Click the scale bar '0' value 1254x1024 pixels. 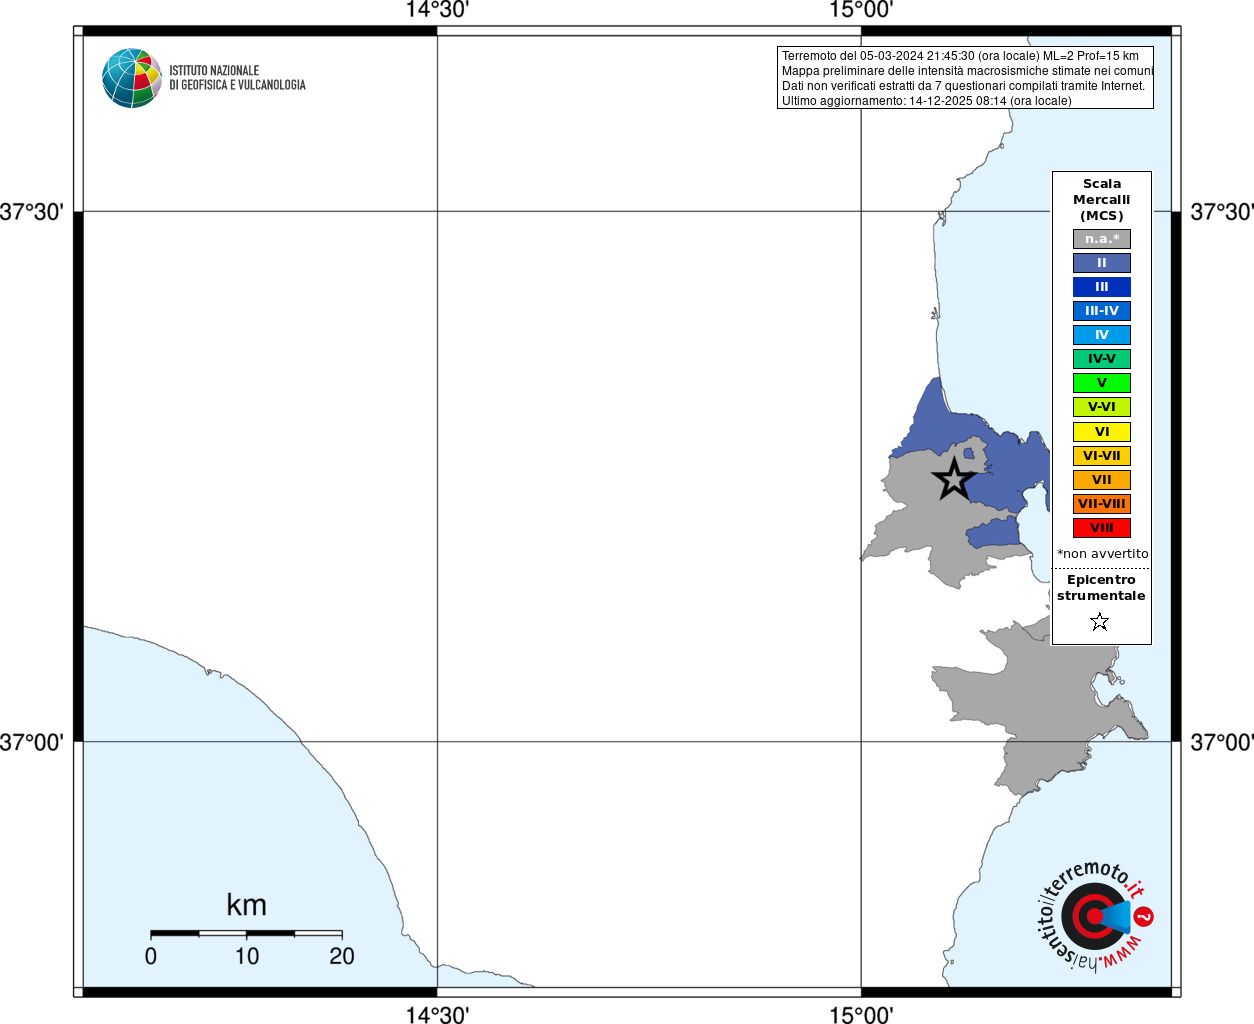pyautogui.click(x=151, y=956)
